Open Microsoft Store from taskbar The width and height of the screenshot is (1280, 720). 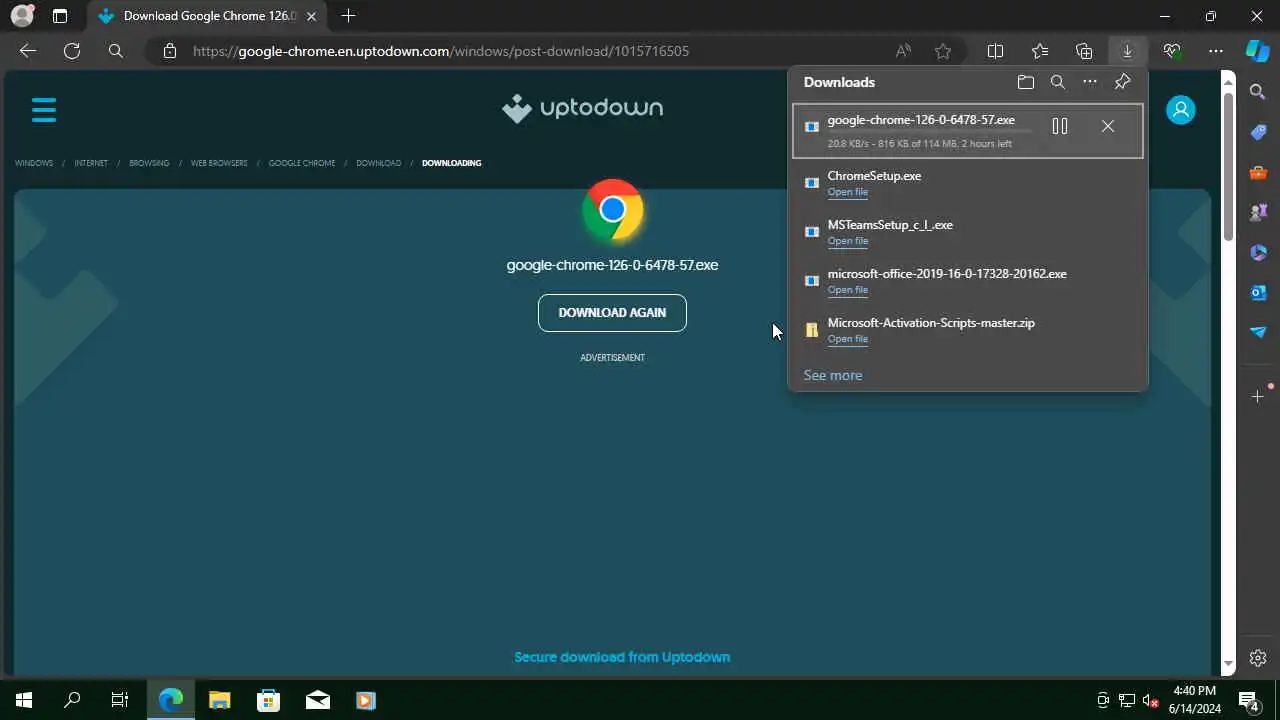[x=268, y=700]
